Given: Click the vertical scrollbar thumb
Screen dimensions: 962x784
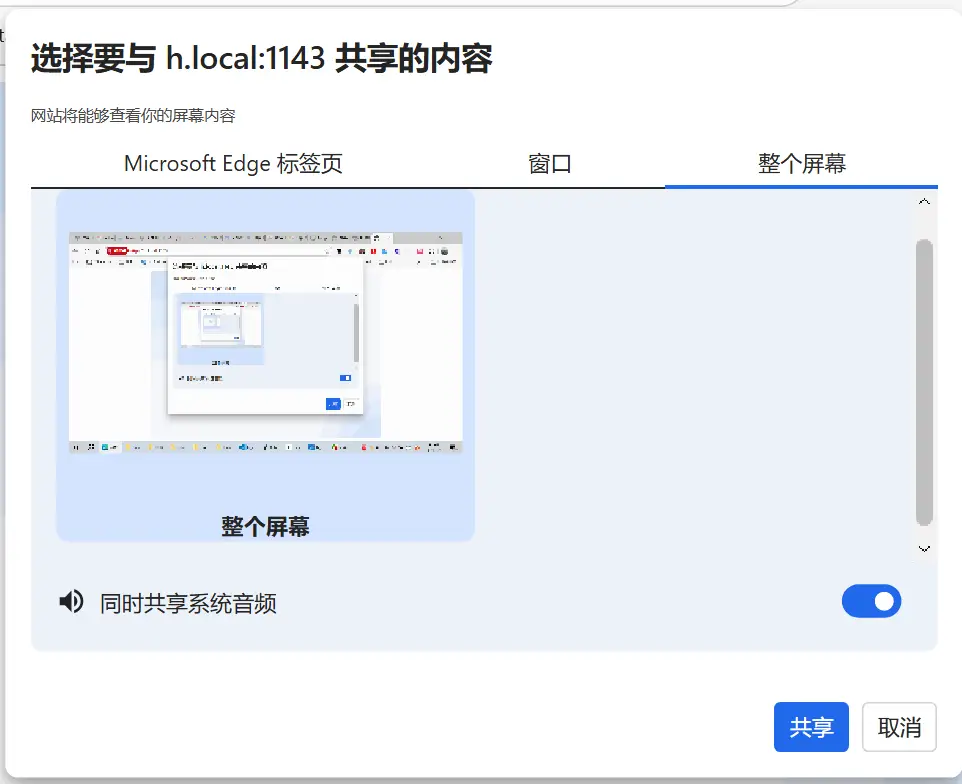Looking at the screenshot, I should [x=924, y=380].
